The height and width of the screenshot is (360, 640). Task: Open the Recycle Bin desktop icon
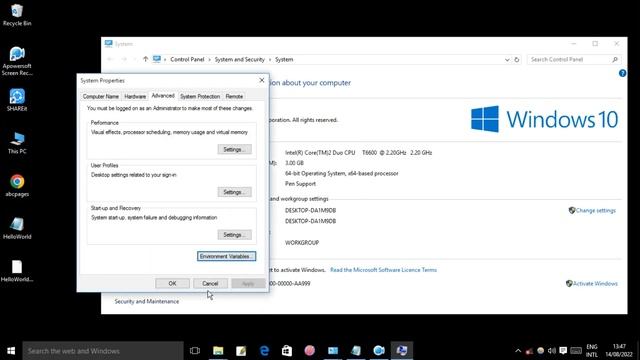17,15
